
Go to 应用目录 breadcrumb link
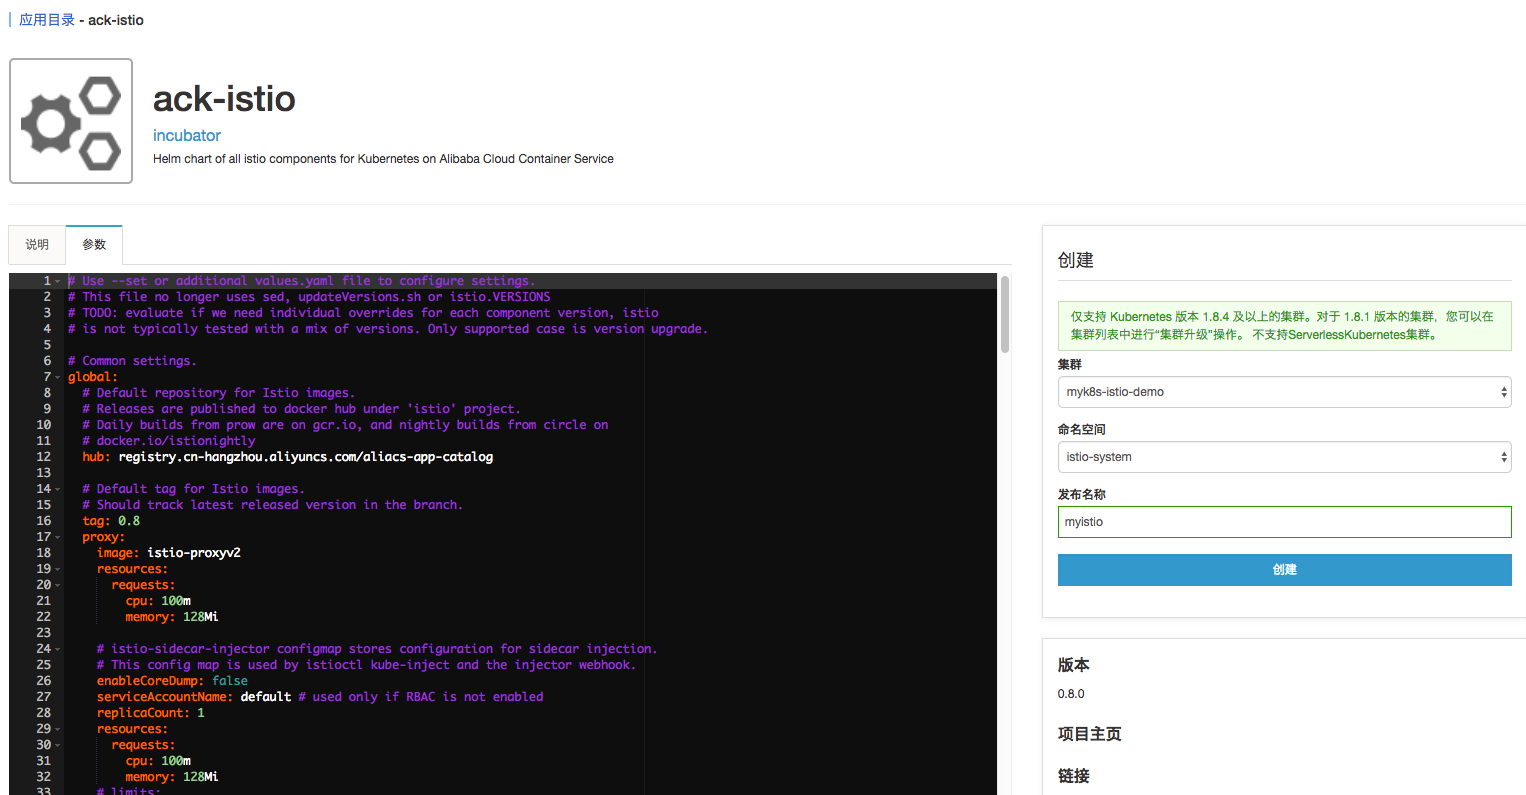[x=47, y=20]
